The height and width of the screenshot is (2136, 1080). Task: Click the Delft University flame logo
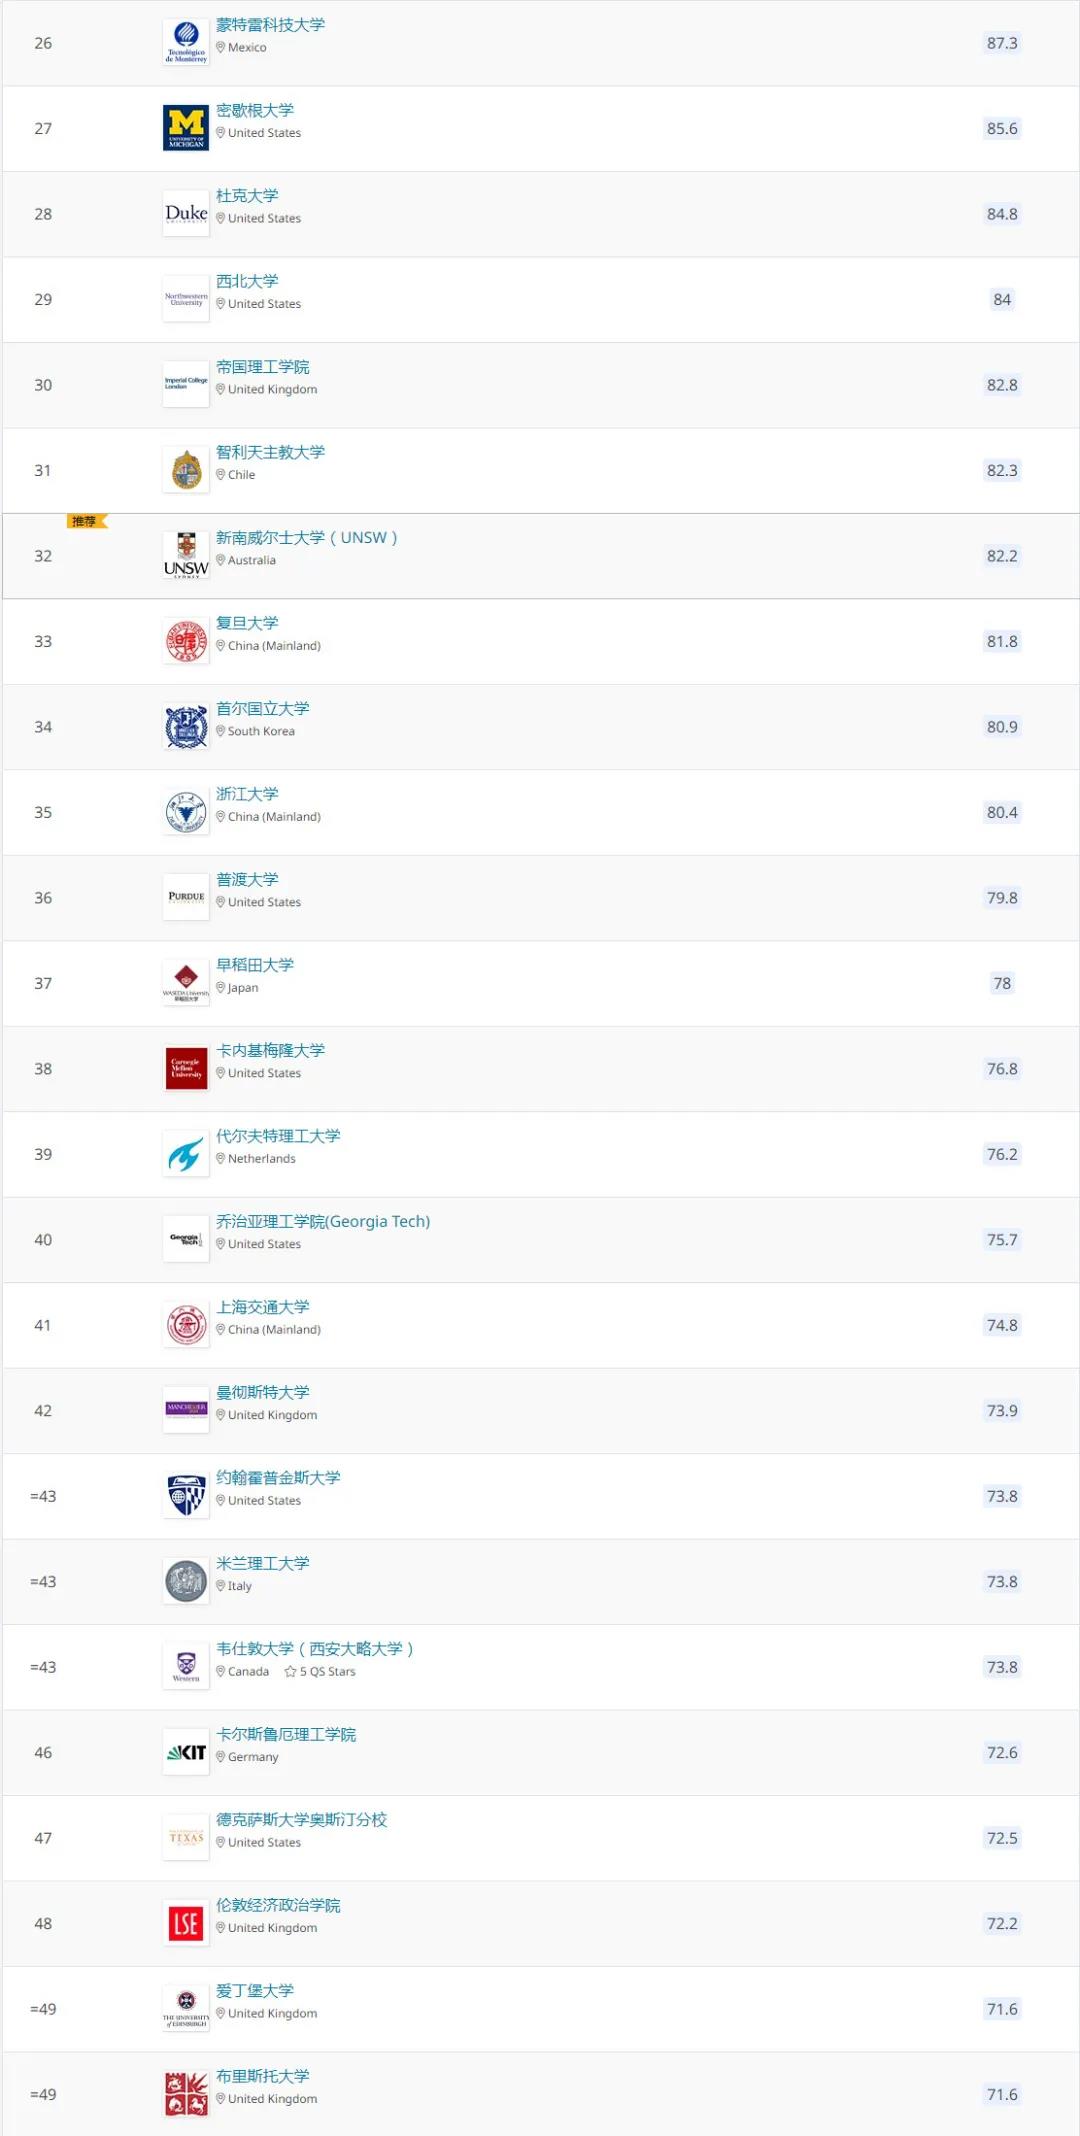[x=186, y=1155]
